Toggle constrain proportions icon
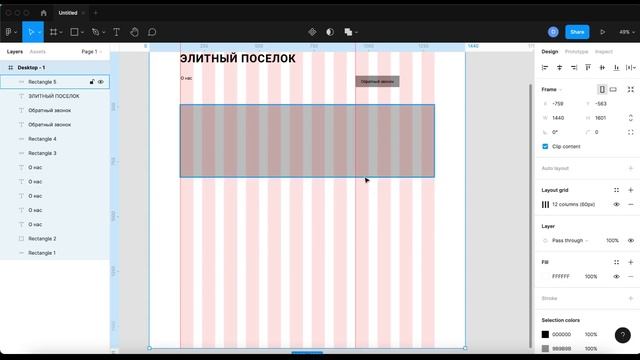Viewport: 640px width, 360px height. pyautogui.click(x=631, y=118)
